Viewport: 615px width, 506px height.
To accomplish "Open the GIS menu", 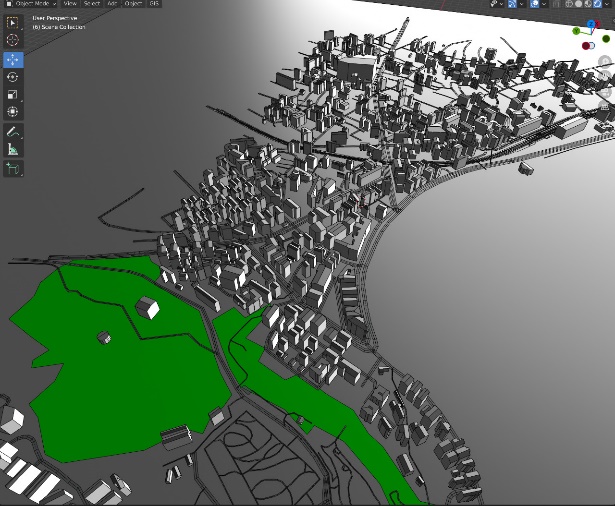I will pyautogui.click(x=154, y=4).
